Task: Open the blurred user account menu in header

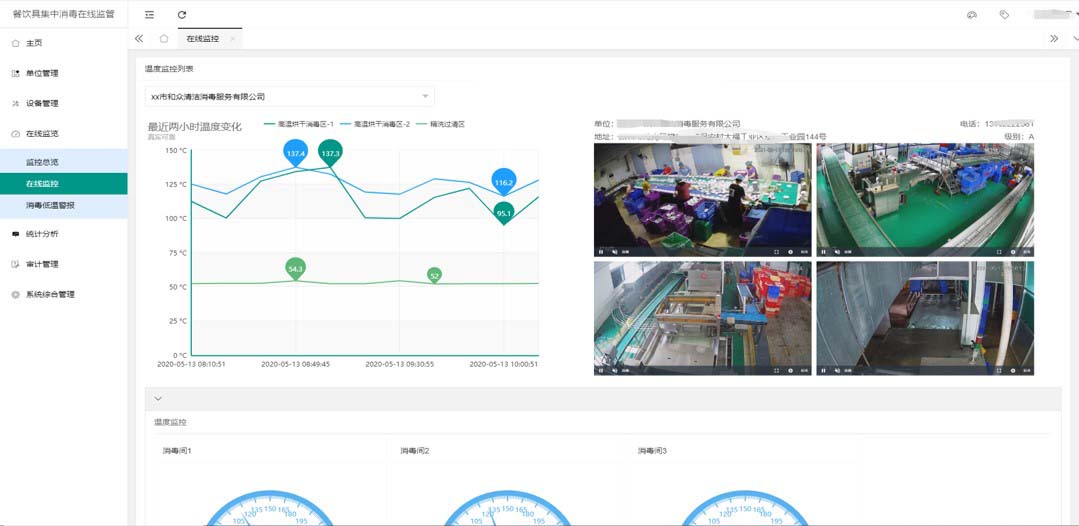Action: 1053,14
